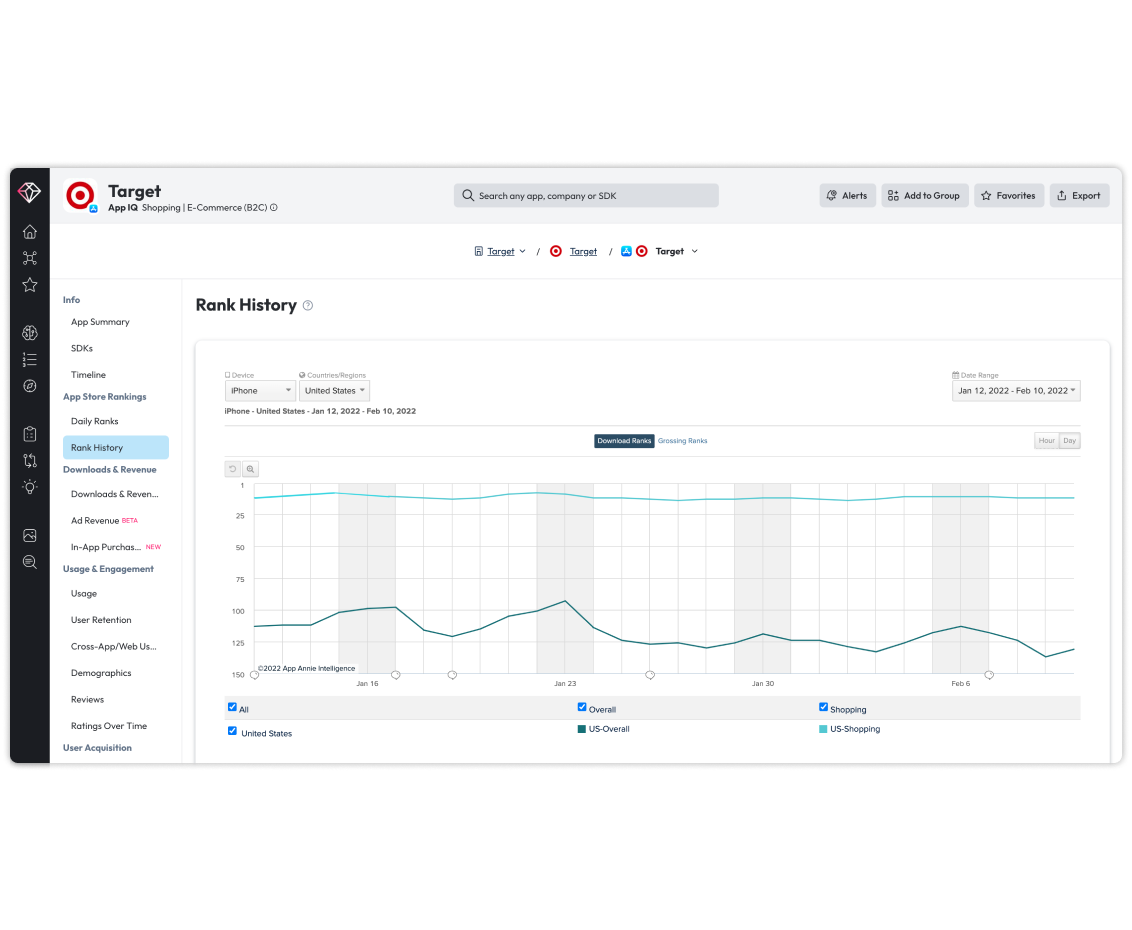Open the Device dropdown showing iPhone
This screenshot has height=930, width=1132.
(260, 391)
